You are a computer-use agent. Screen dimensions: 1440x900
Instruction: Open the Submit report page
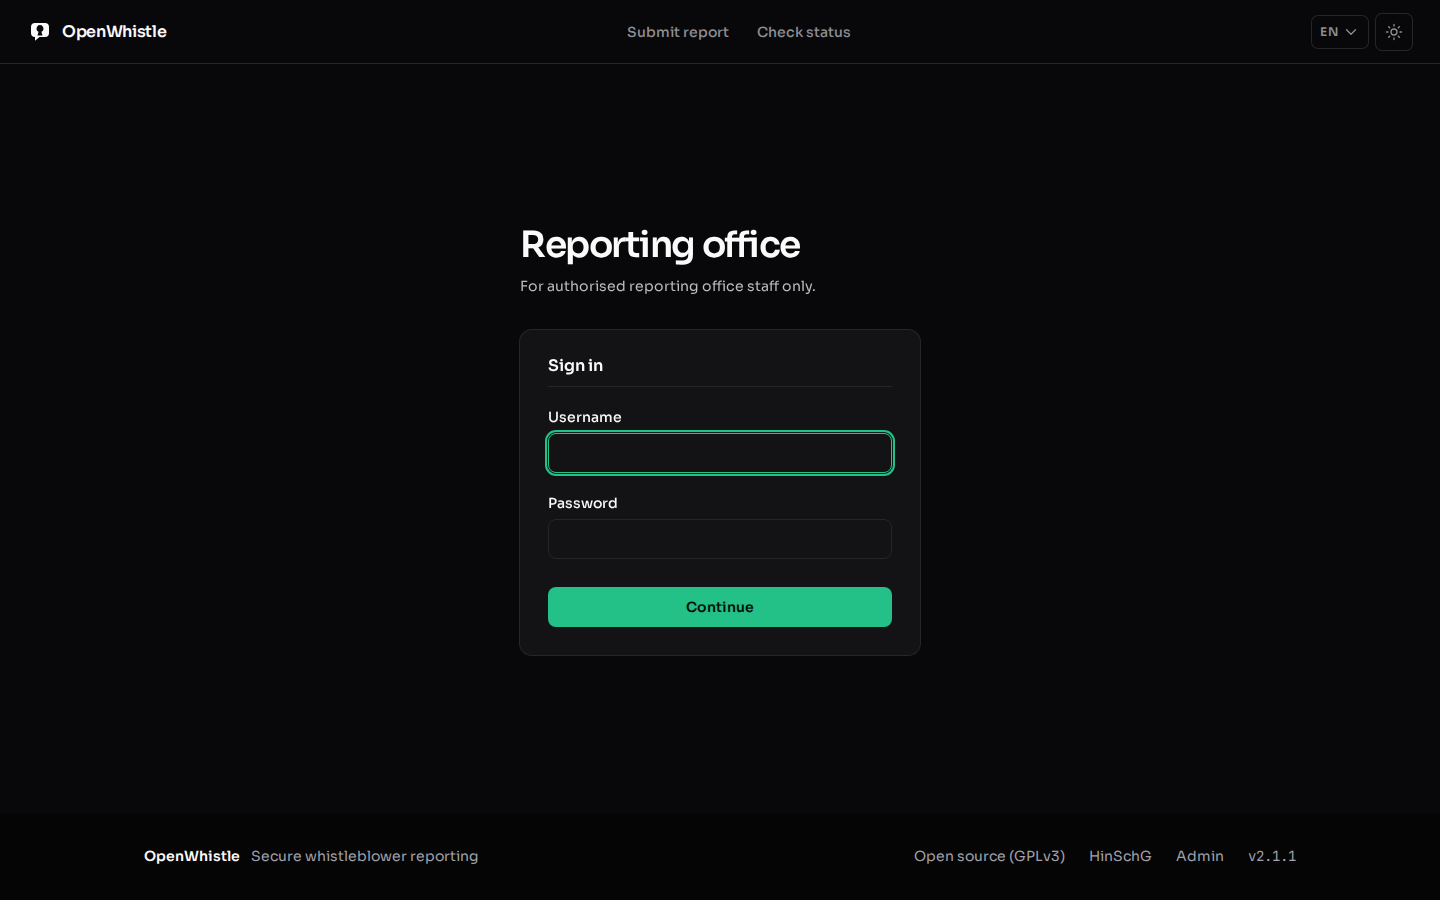(678, 32)
